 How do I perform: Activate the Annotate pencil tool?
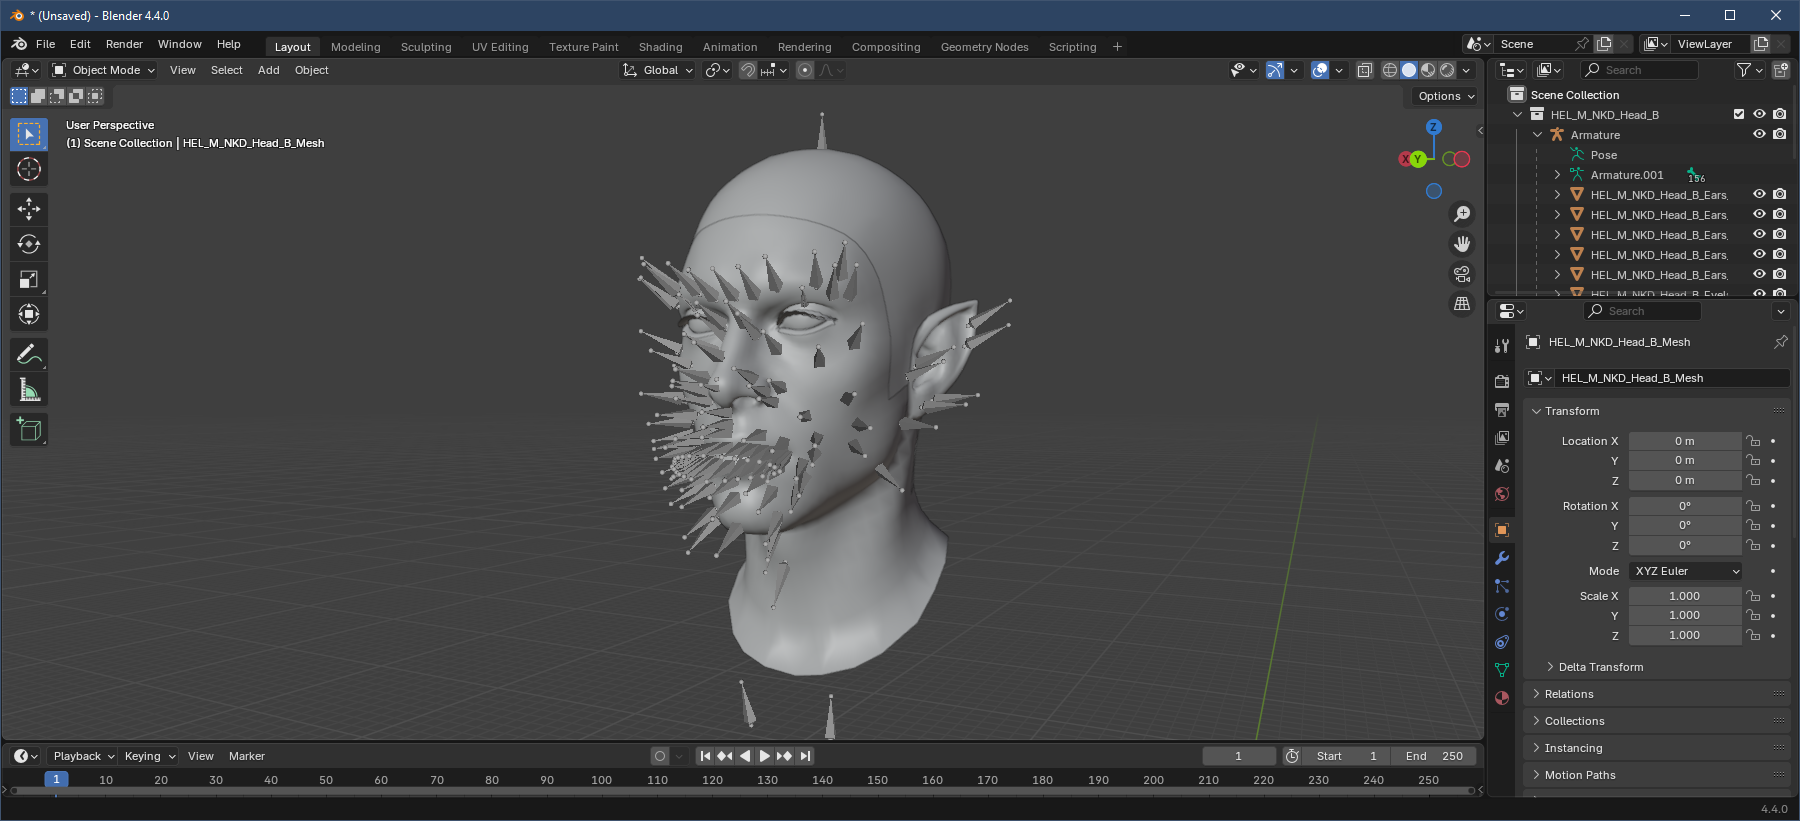click(29, 354)
